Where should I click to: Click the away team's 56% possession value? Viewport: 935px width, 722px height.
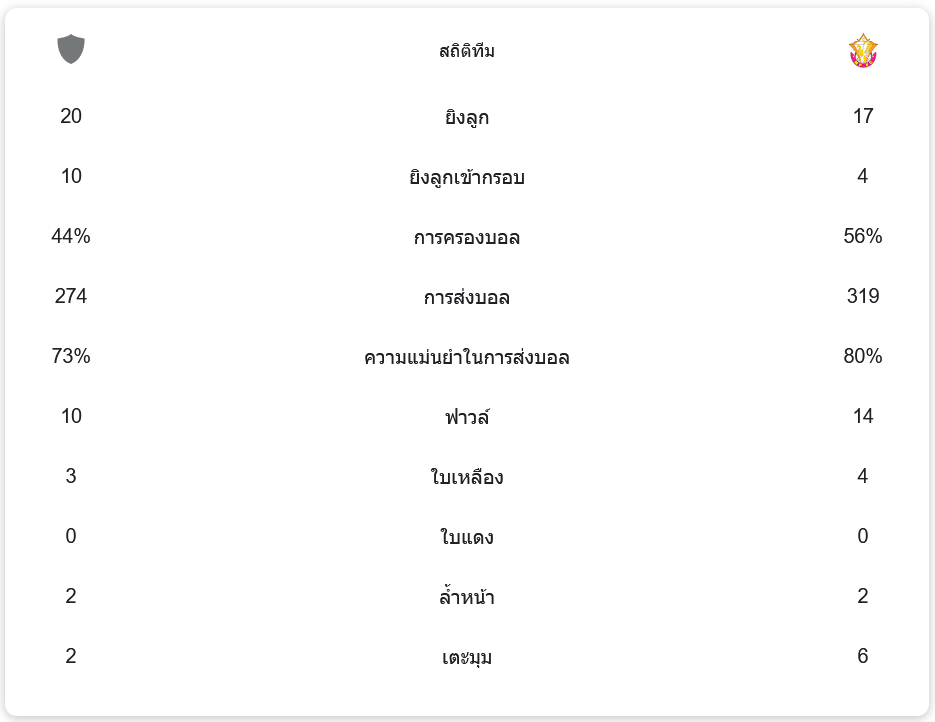tap(862, 237)
